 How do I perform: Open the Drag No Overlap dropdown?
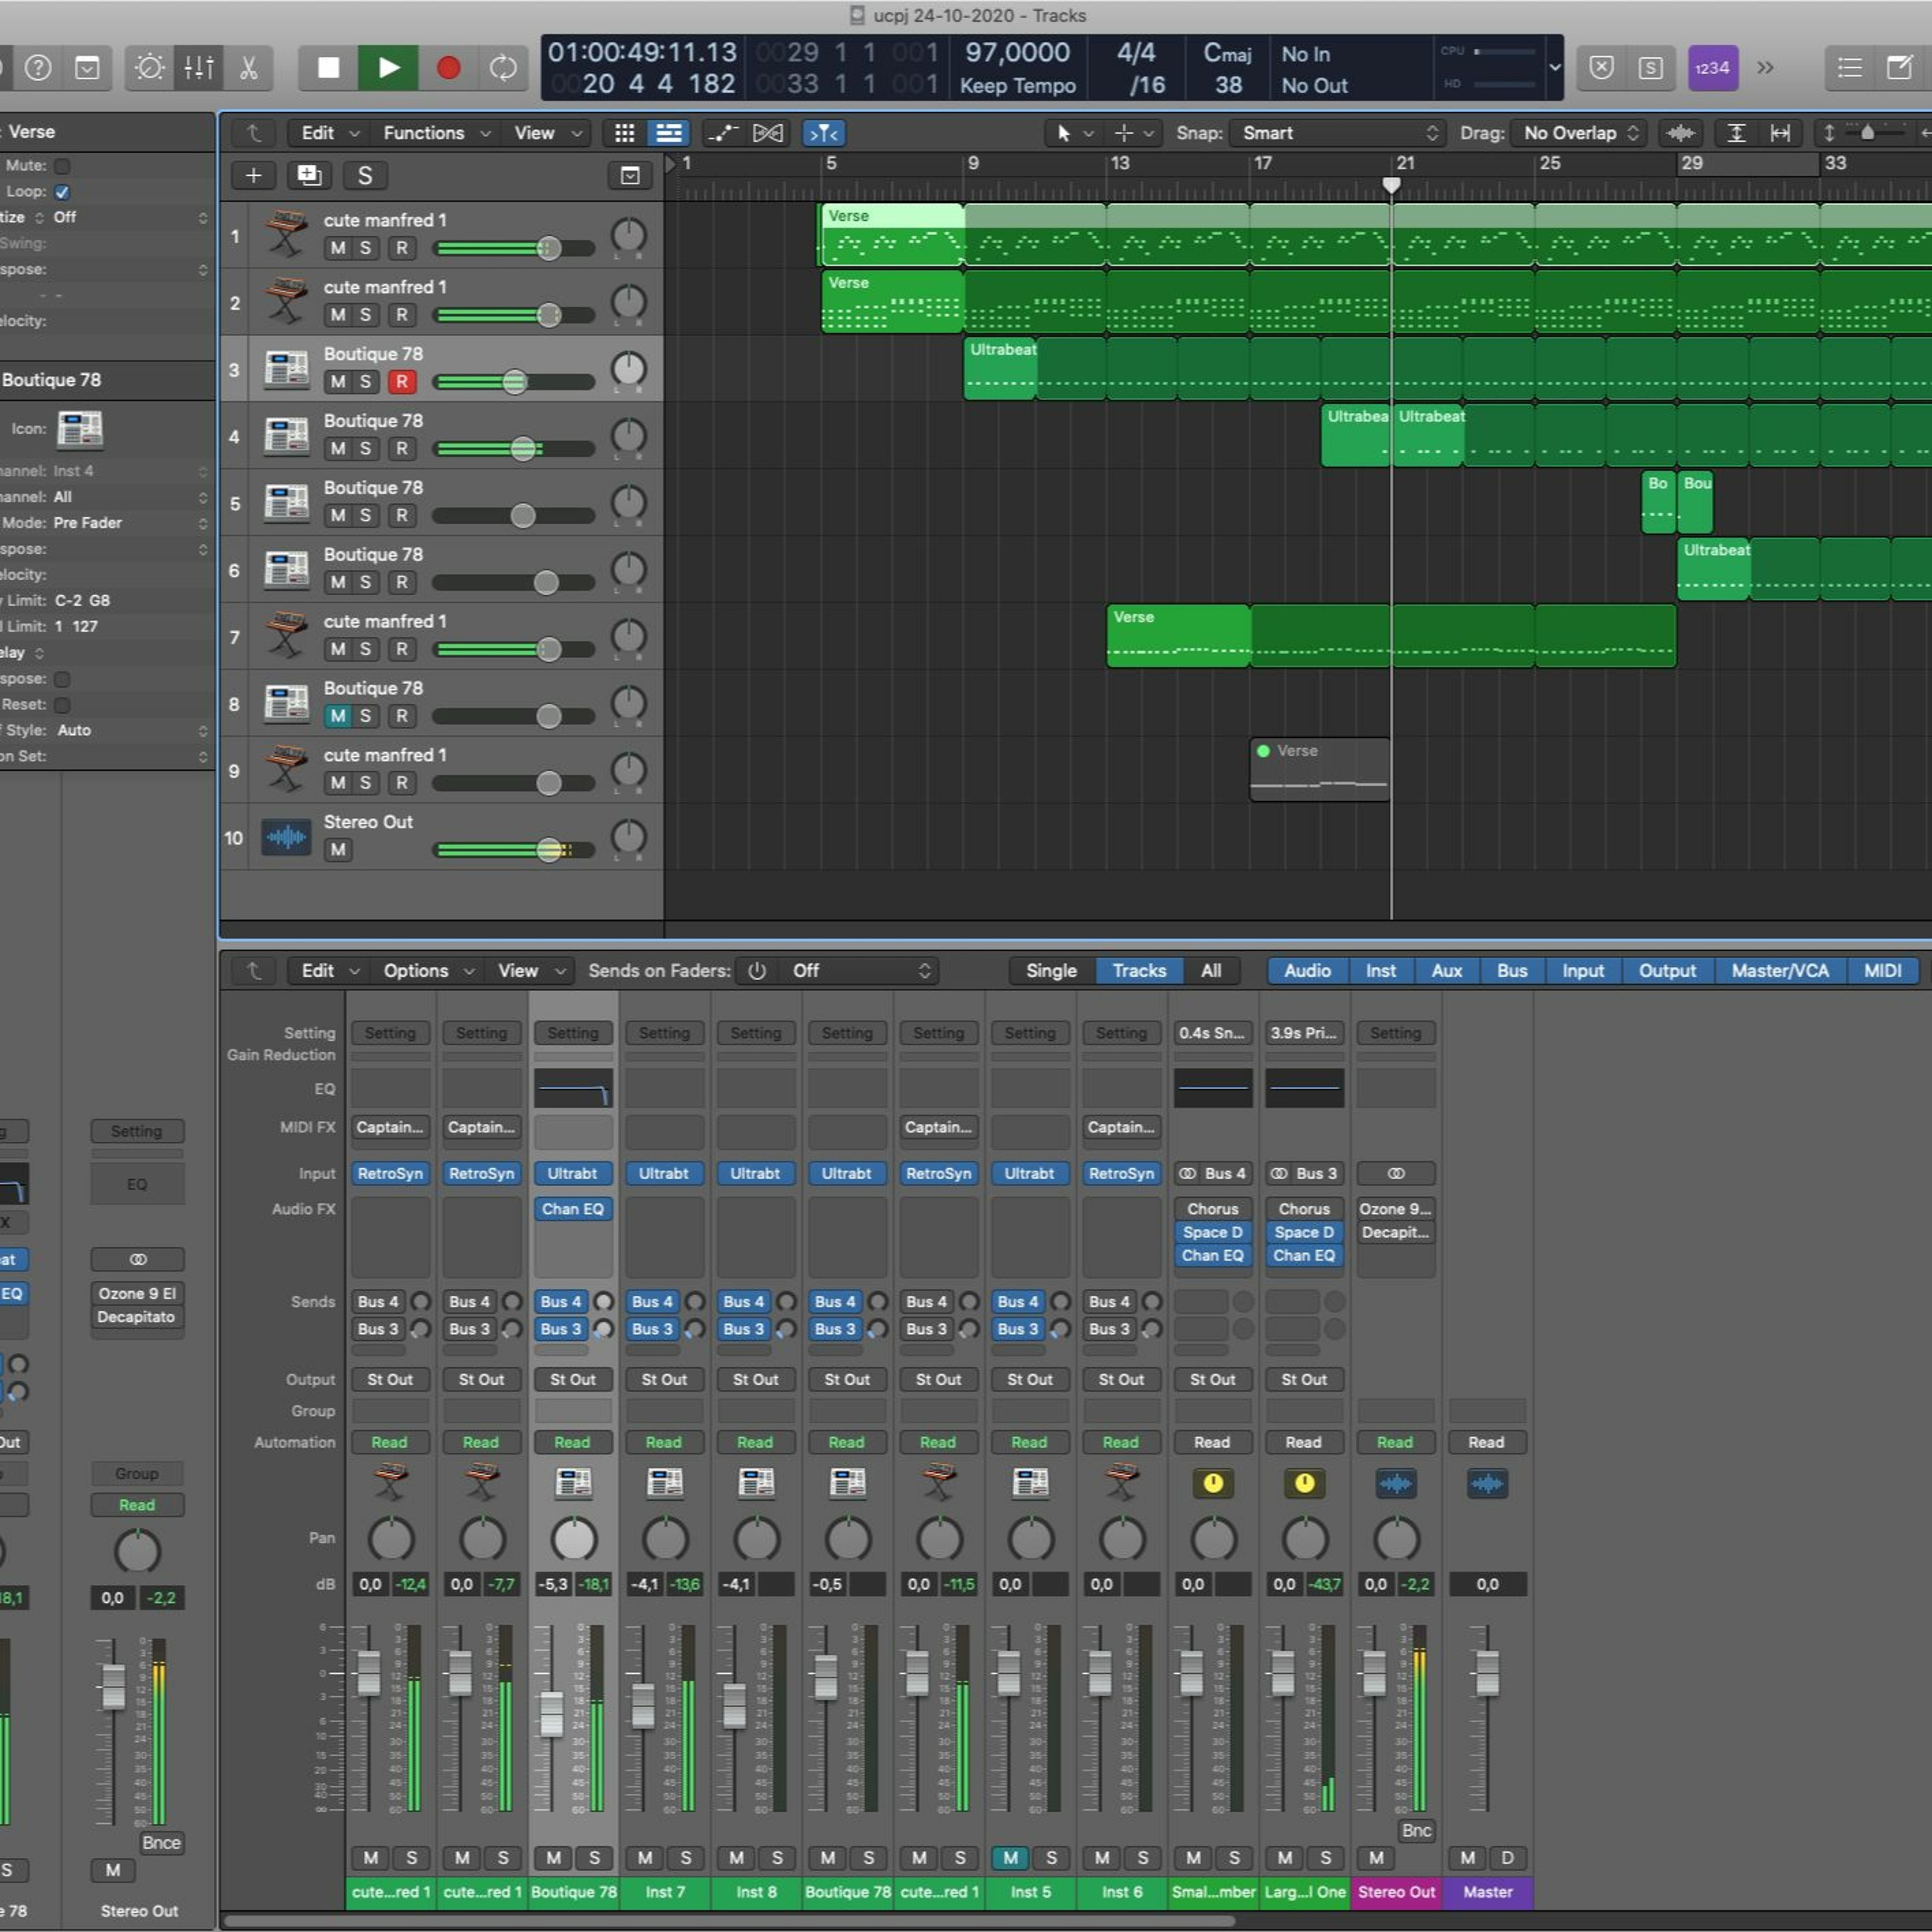pyautogui.click(x=1580, y=133)
